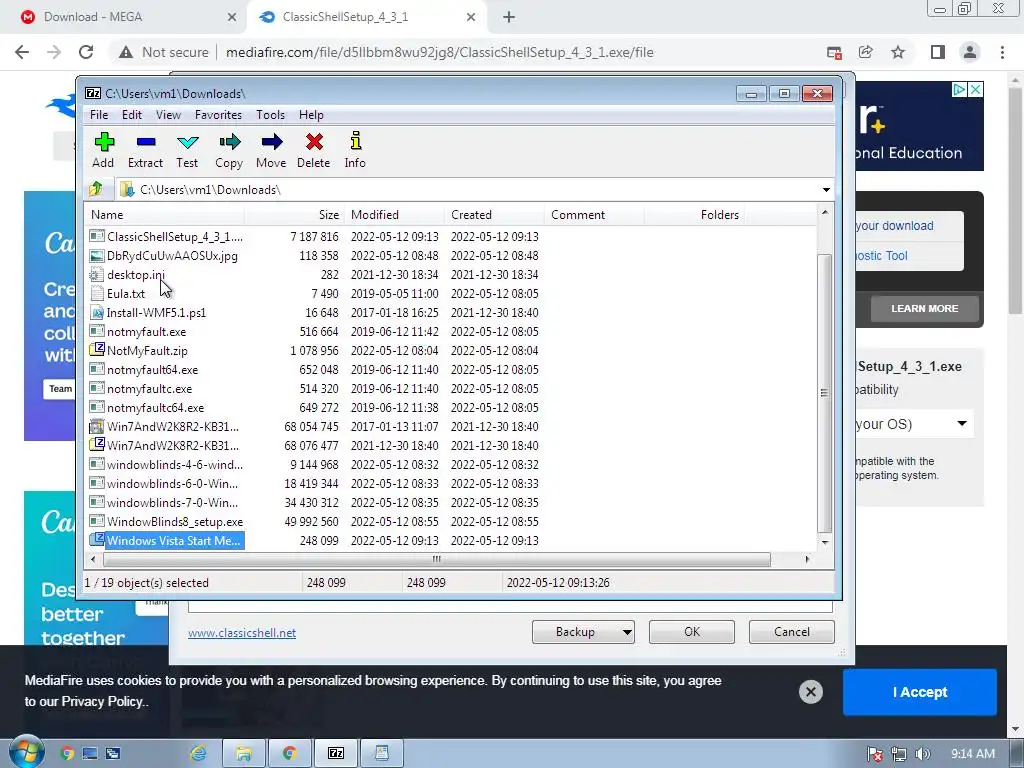
Task: Click the LEARN MORE button
Action: click(925, 308)
